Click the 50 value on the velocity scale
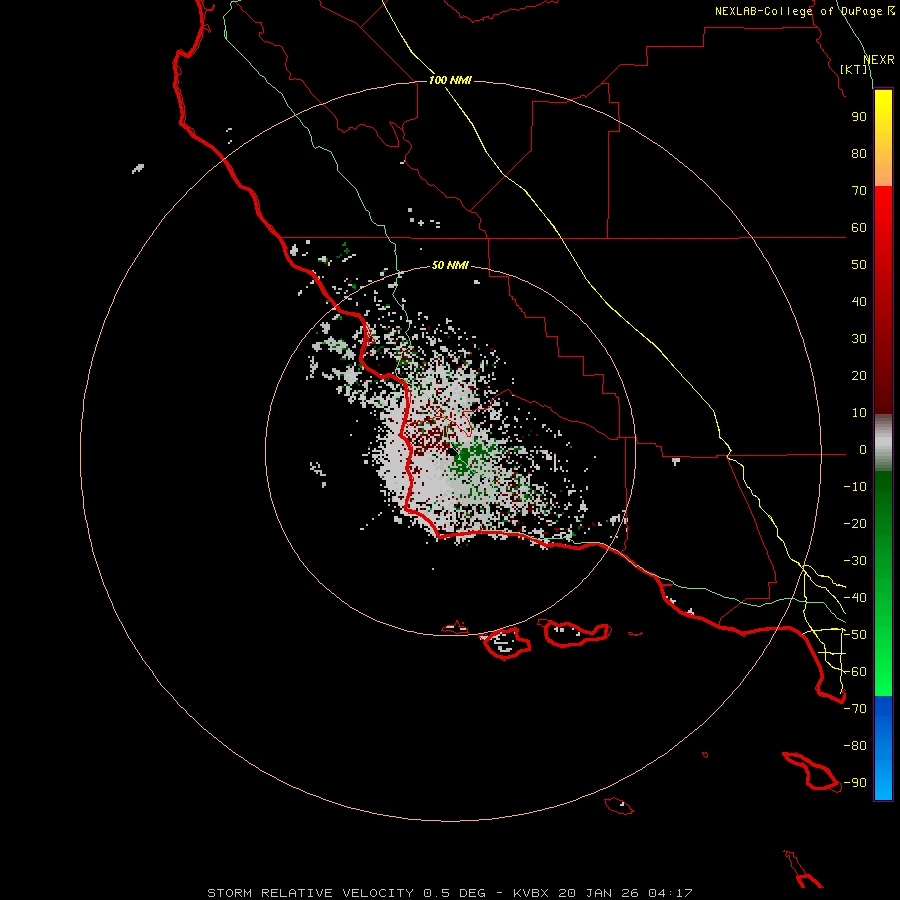Image resolution: width=900 pixels, height=900 pixels. coord(859,265)
